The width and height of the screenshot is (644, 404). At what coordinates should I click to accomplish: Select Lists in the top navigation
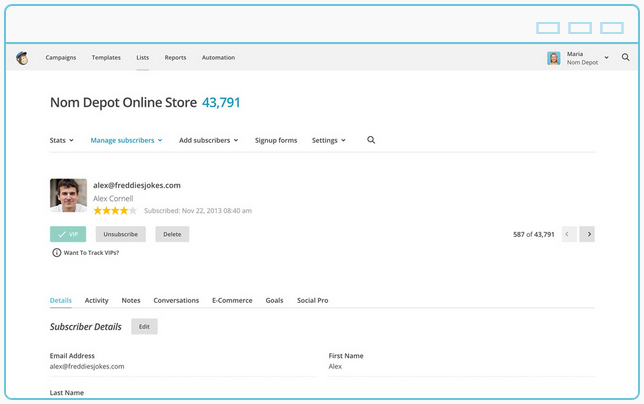143,57
